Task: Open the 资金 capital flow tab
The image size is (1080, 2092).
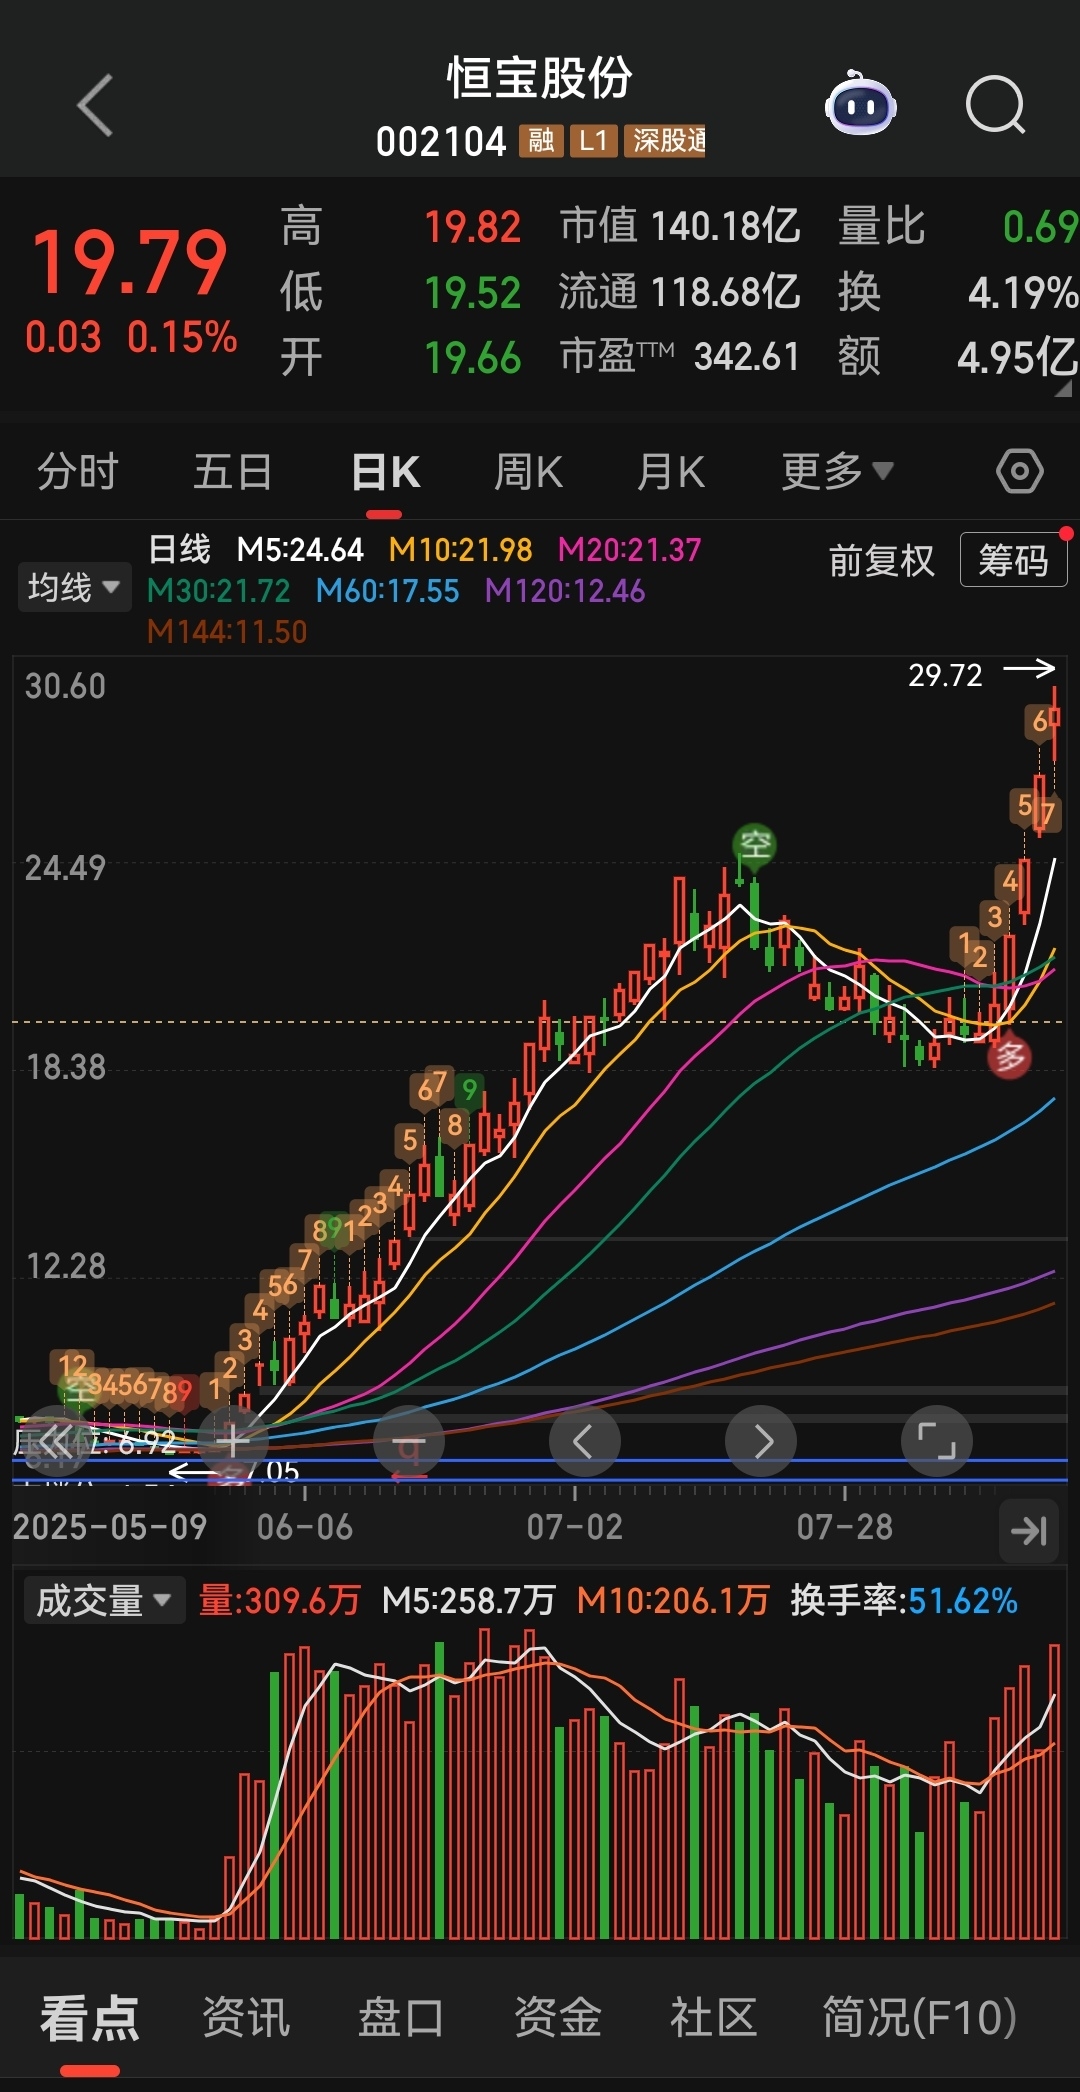Action: pos(557,2018)
